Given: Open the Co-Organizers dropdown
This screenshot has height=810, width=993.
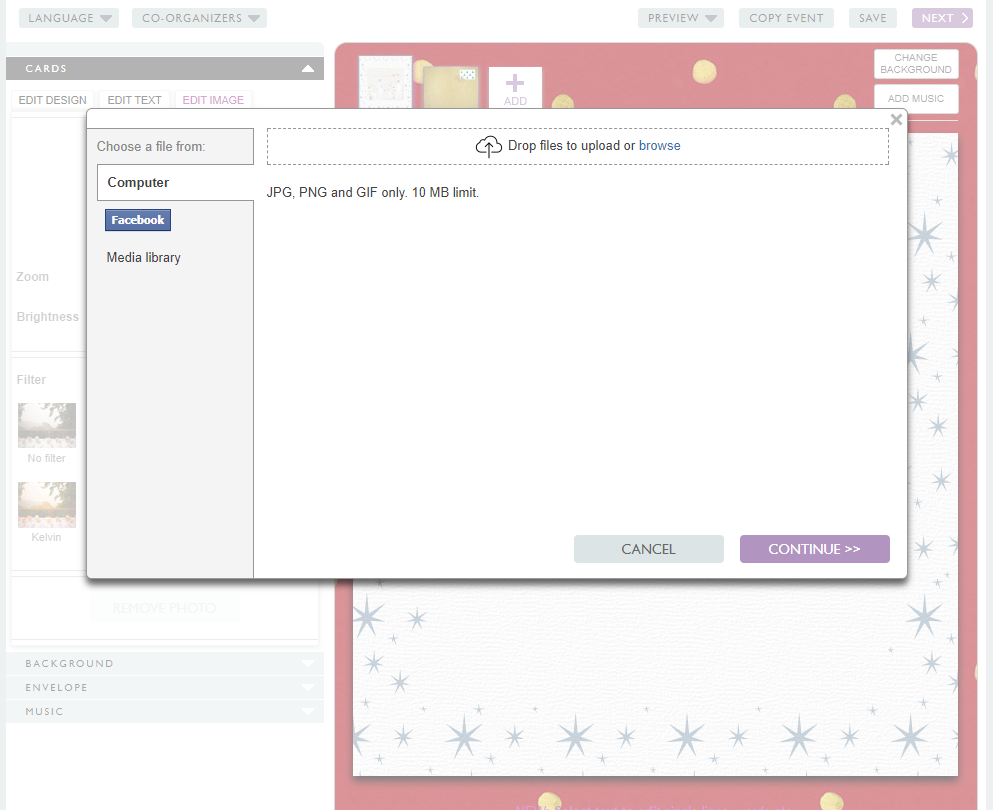Looking at the screenshot, I should (198, 18).
